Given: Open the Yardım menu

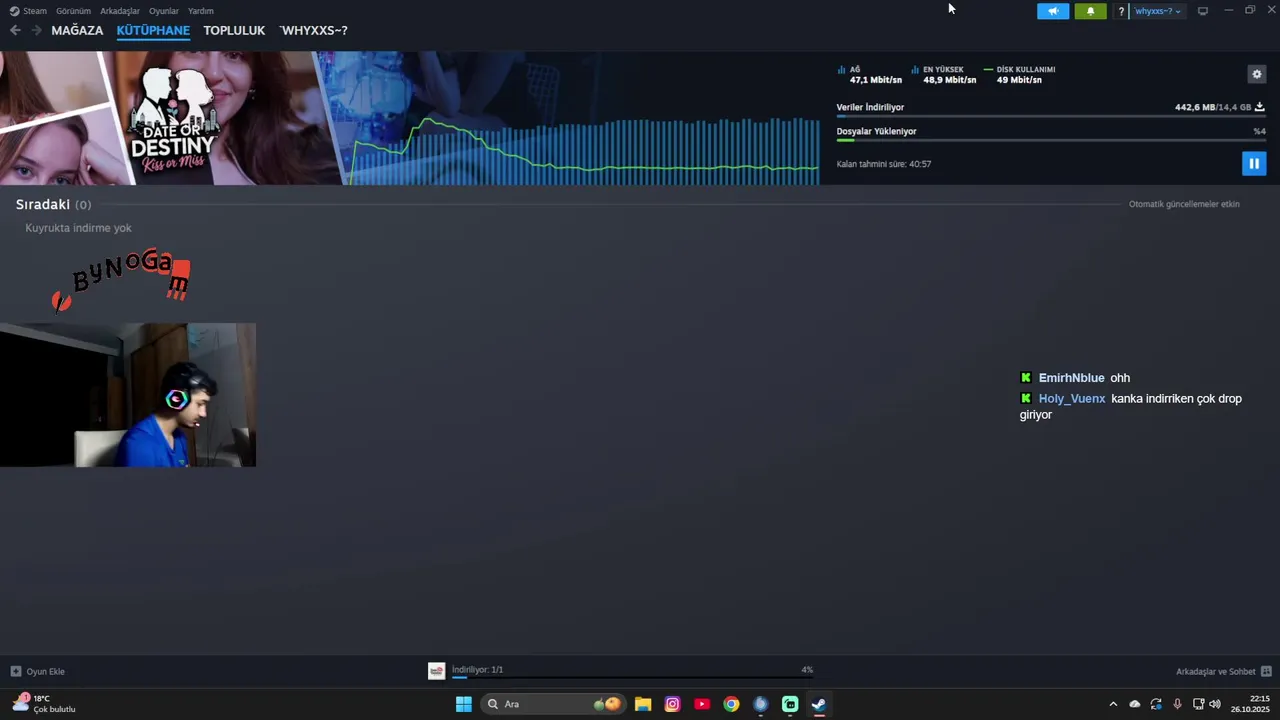Looking at the screenshot, I should coord(201,11).
